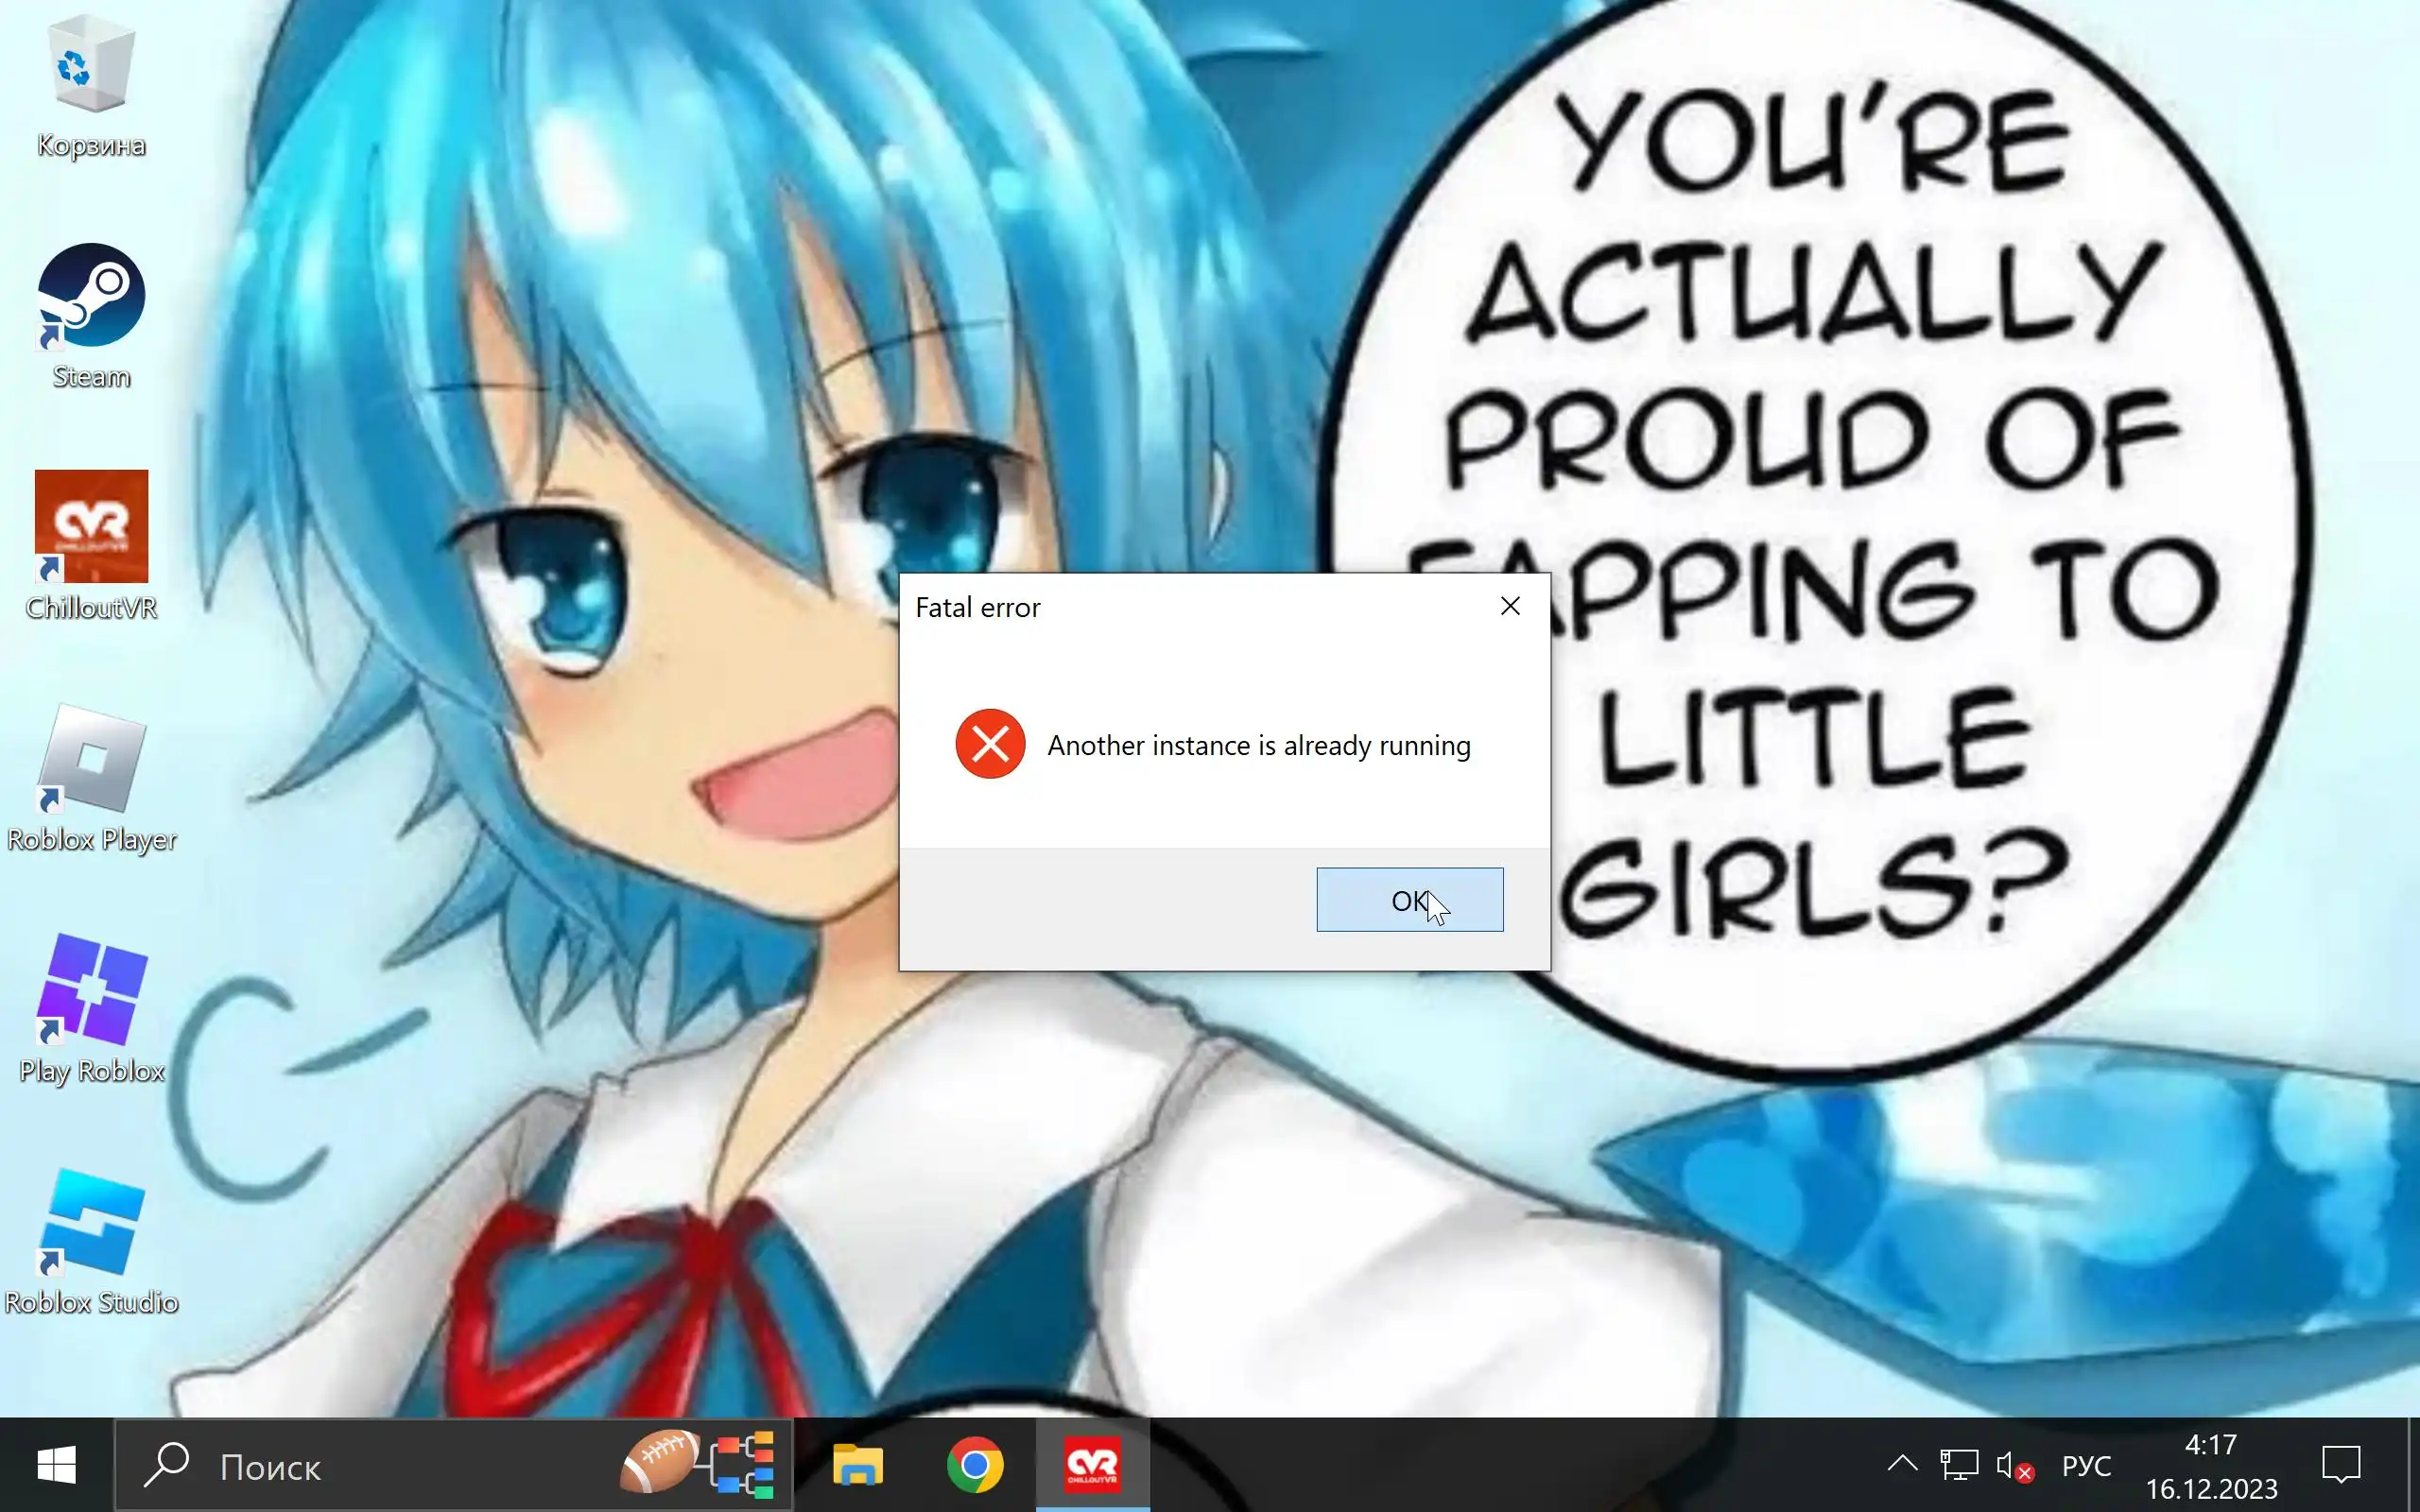
Task: Click the search highlights football icon
Action: click(x=660, y=1464)
